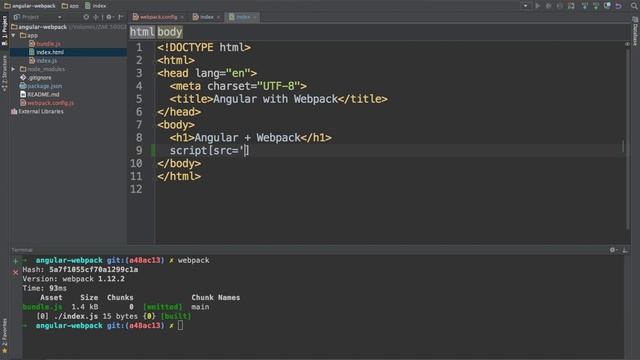The width and height of the screenshot is (640, 360).
Task: Close terminal session red X icon
Action: pyautogui.click(x=16, y=272)
